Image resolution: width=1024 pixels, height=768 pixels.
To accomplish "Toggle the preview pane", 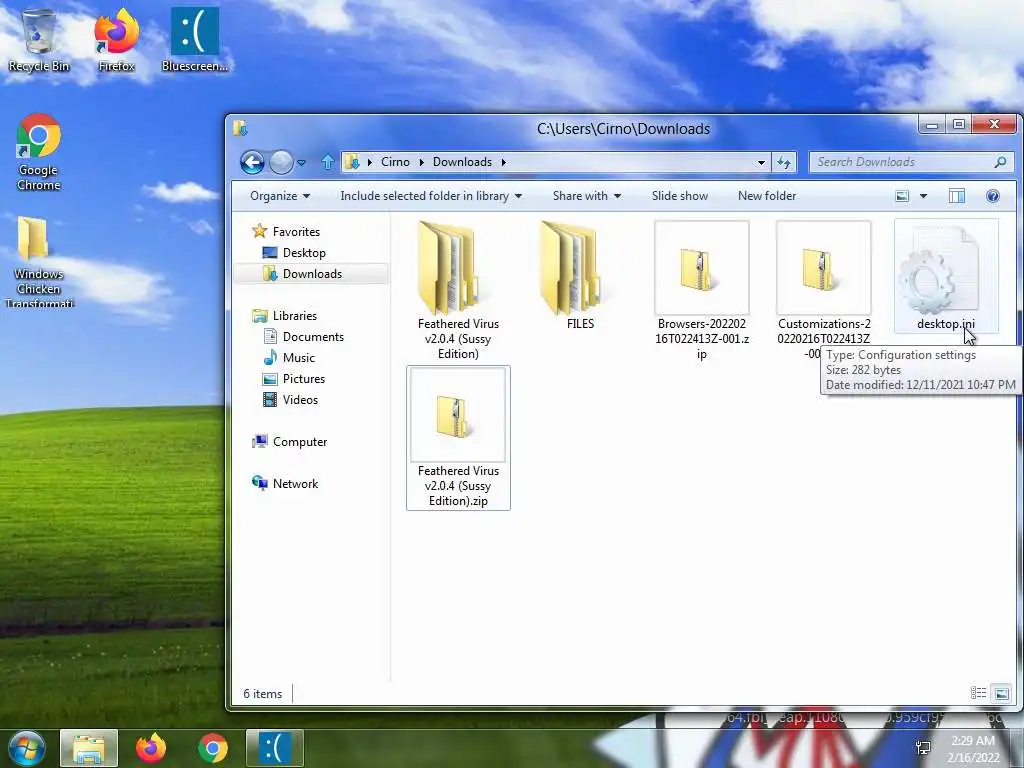I will tap(957, 196).
